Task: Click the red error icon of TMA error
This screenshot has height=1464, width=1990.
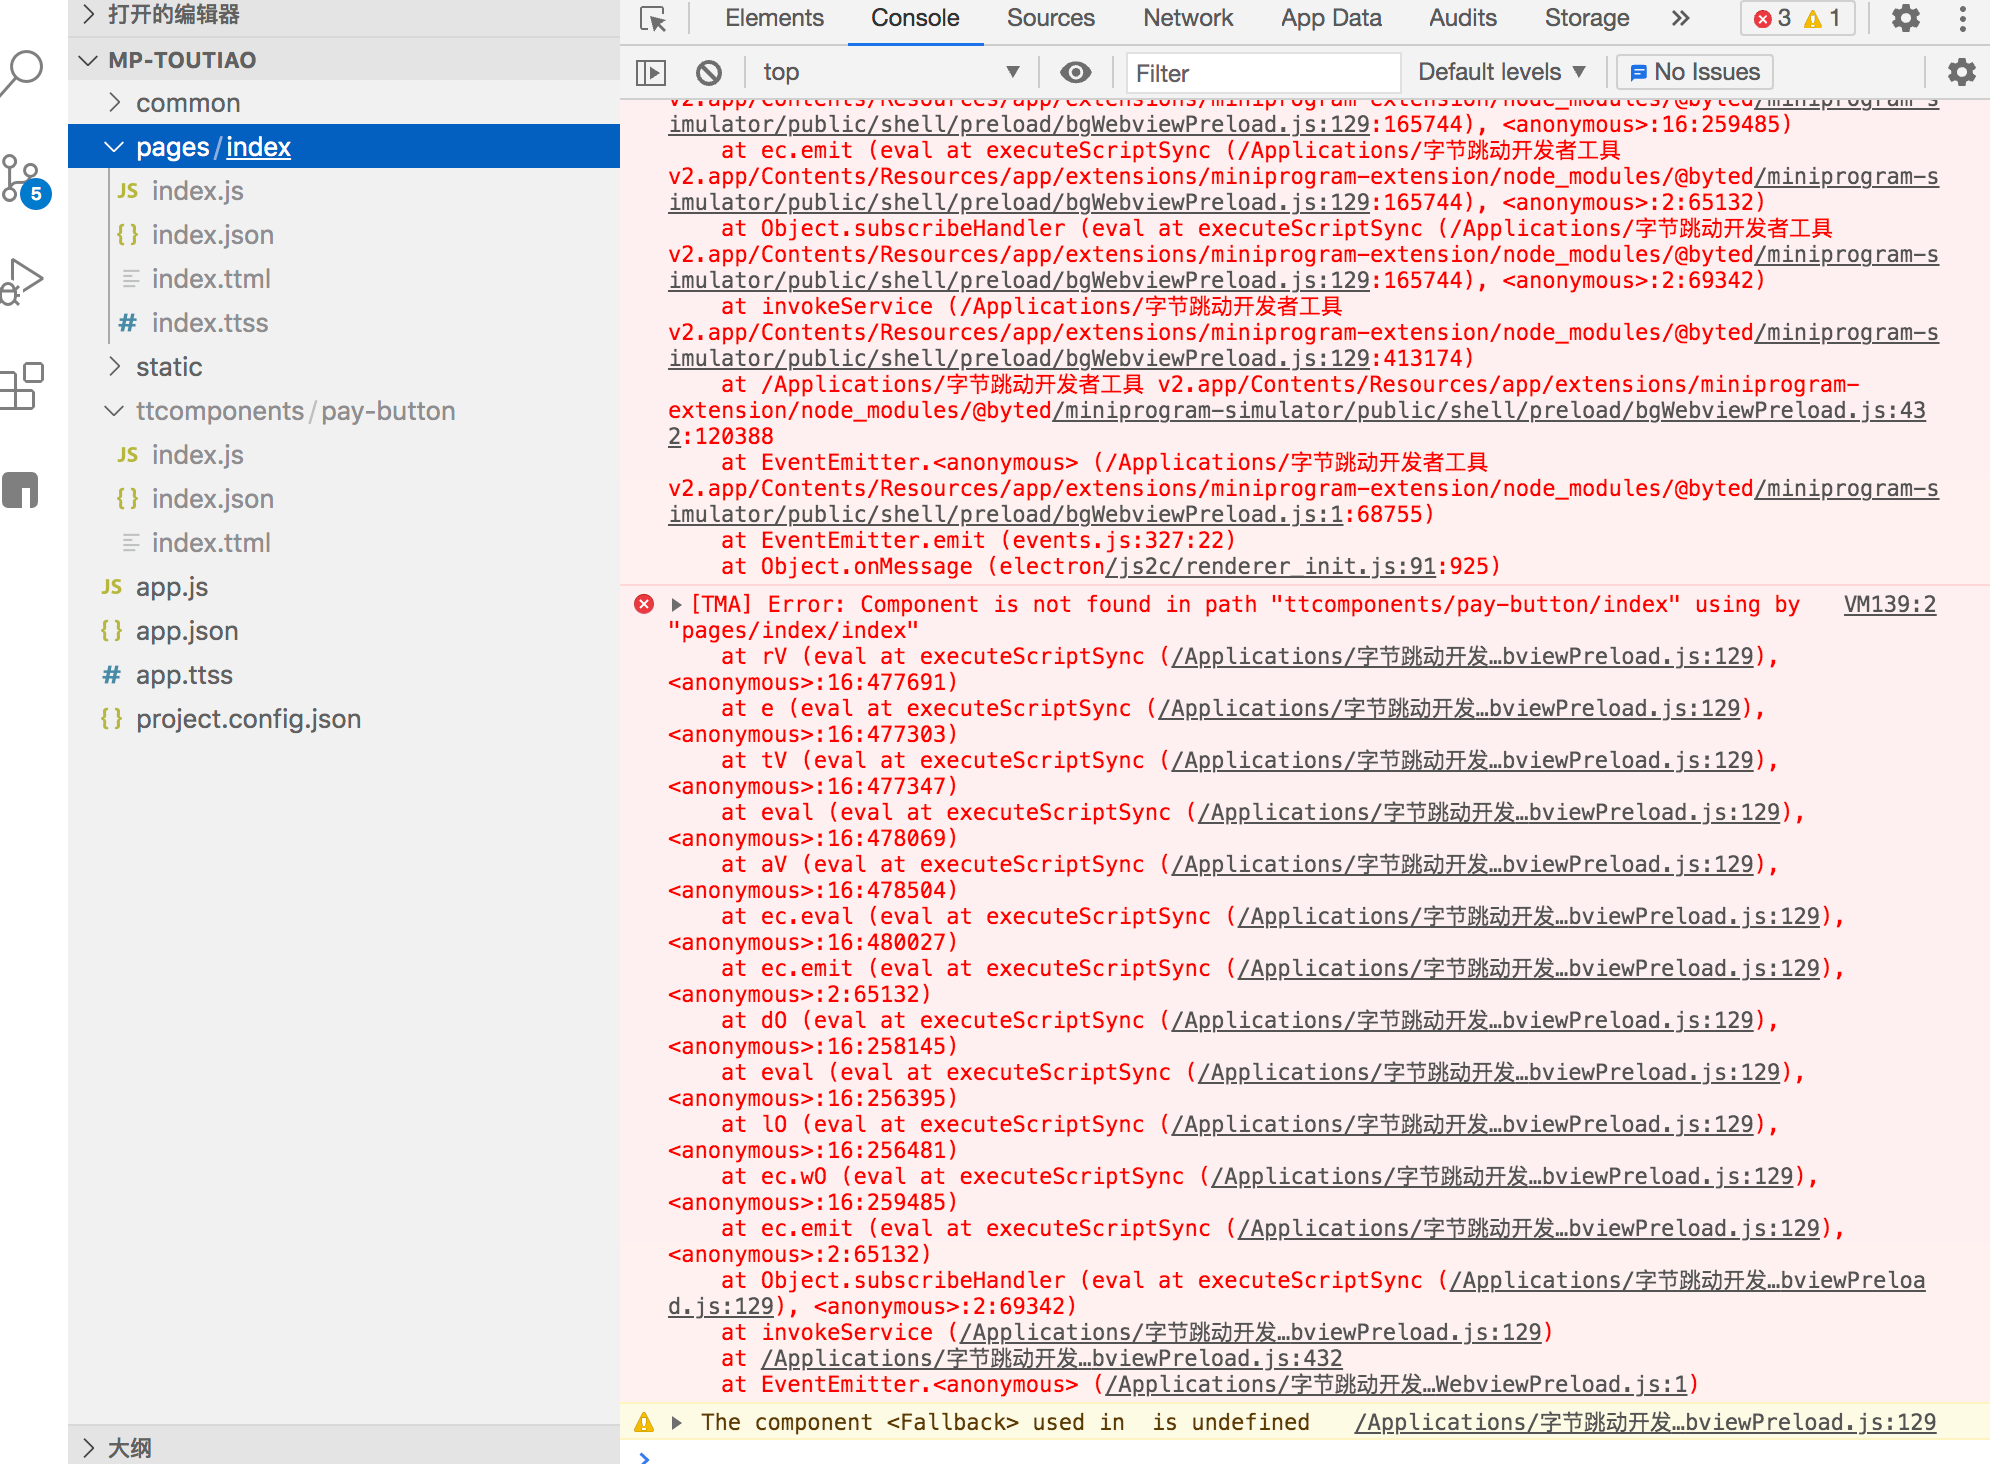Action: click(645, 604)
